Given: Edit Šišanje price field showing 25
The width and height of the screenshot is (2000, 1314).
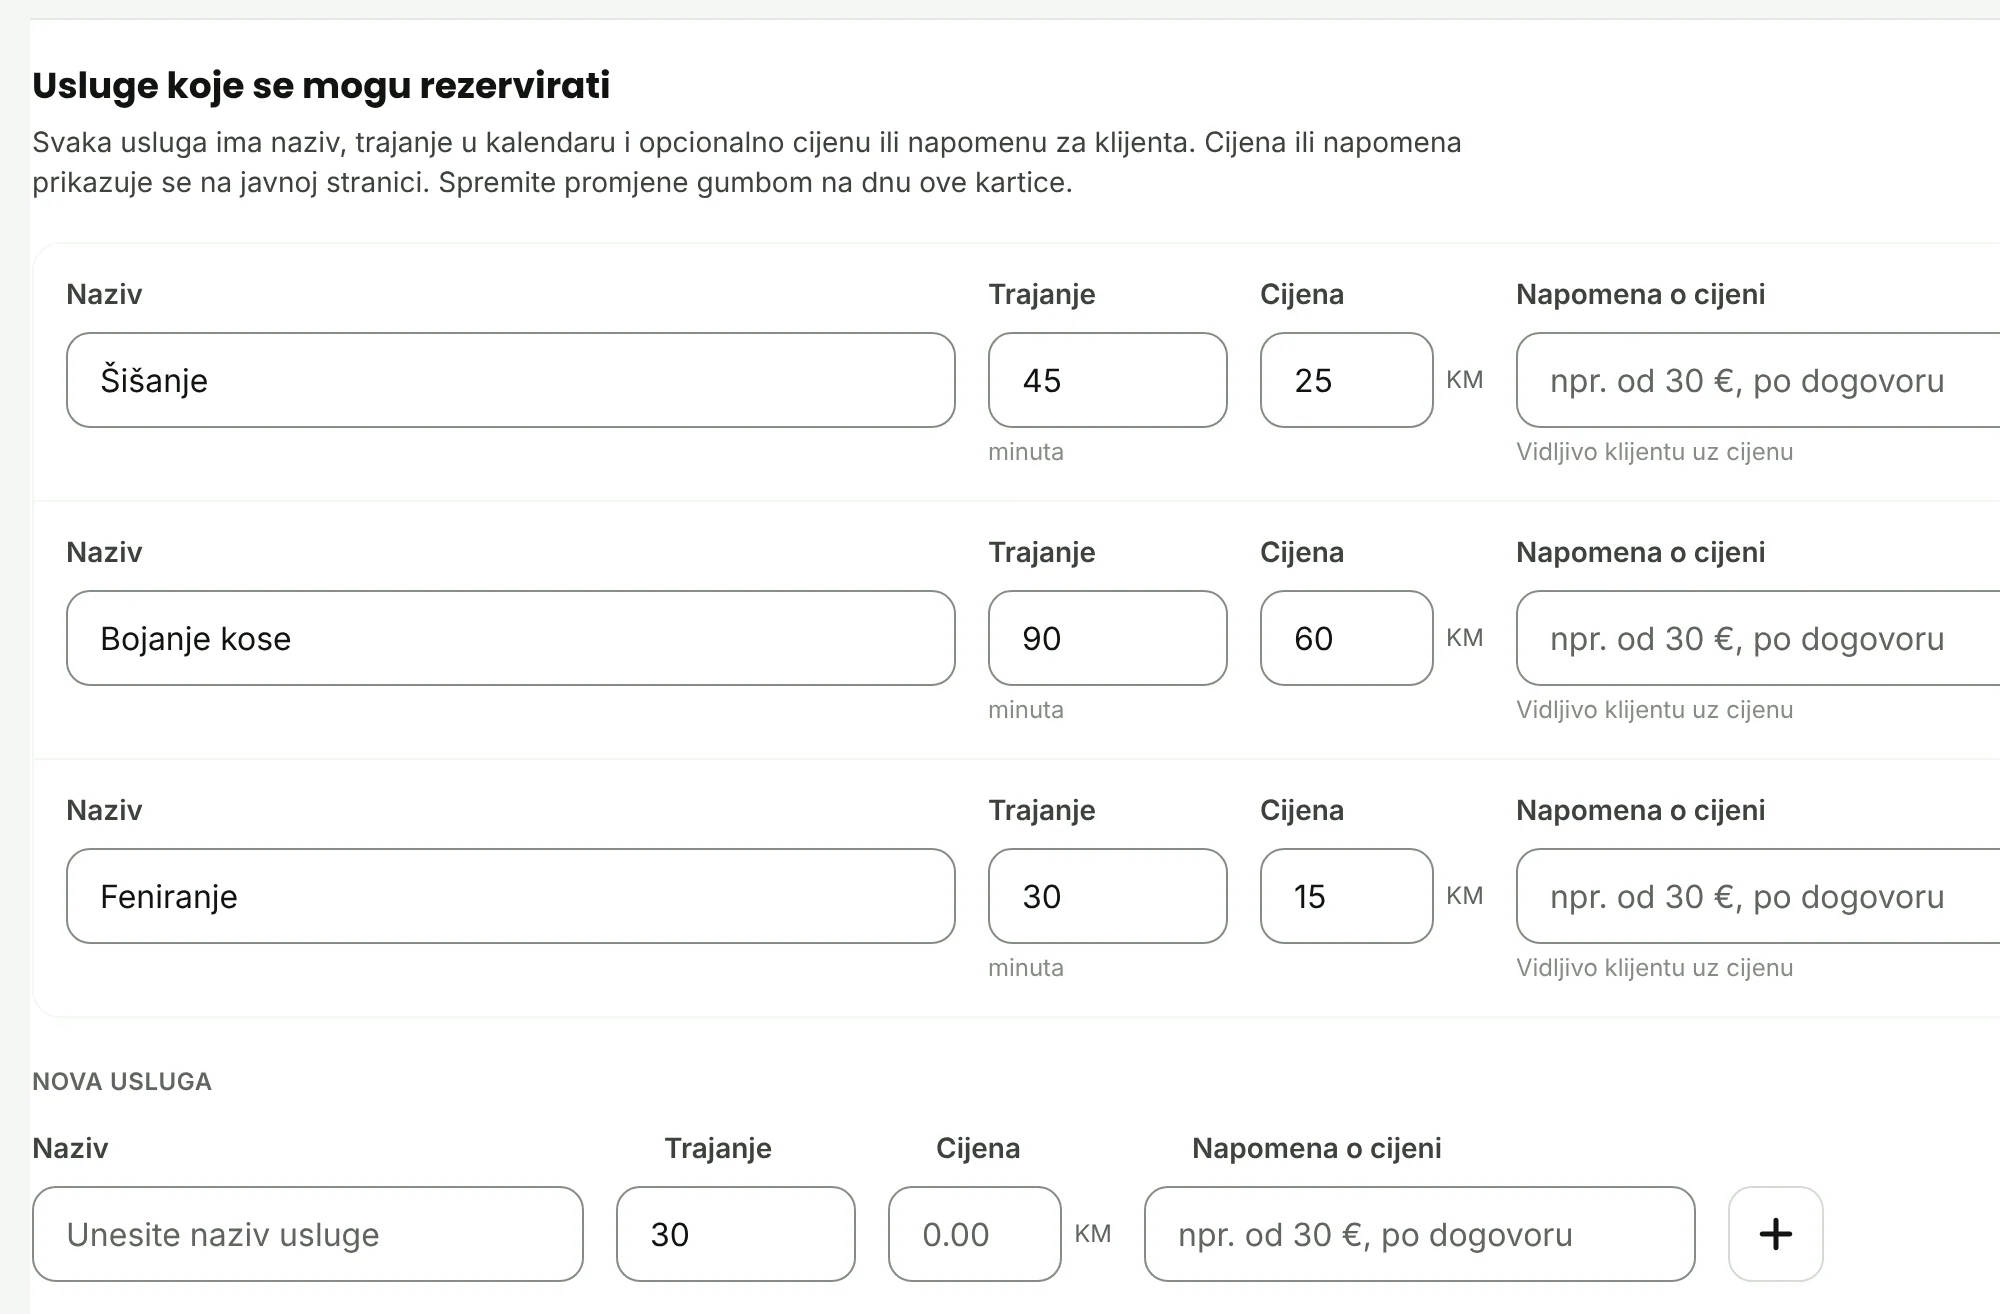Looking at the screenshot, I should [x=1347, y=380].
